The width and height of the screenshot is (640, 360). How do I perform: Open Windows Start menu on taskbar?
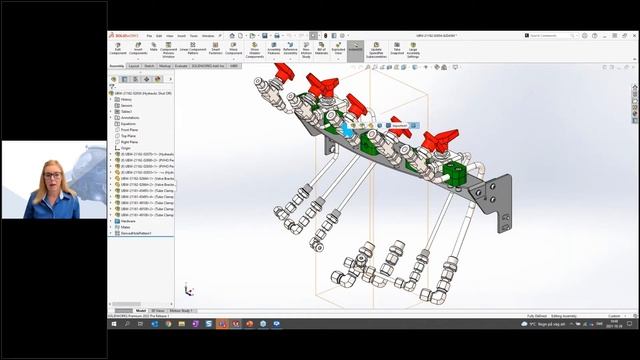click(114, 324)
